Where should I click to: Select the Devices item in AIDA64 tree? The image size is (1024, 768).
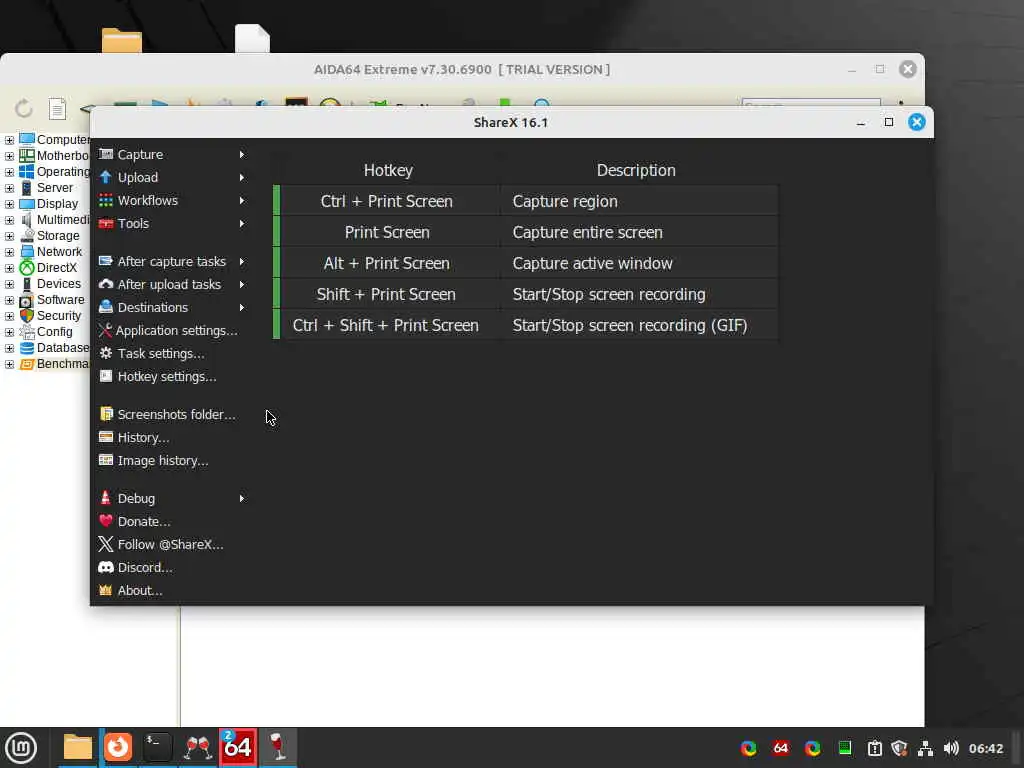tap(59, 284)
